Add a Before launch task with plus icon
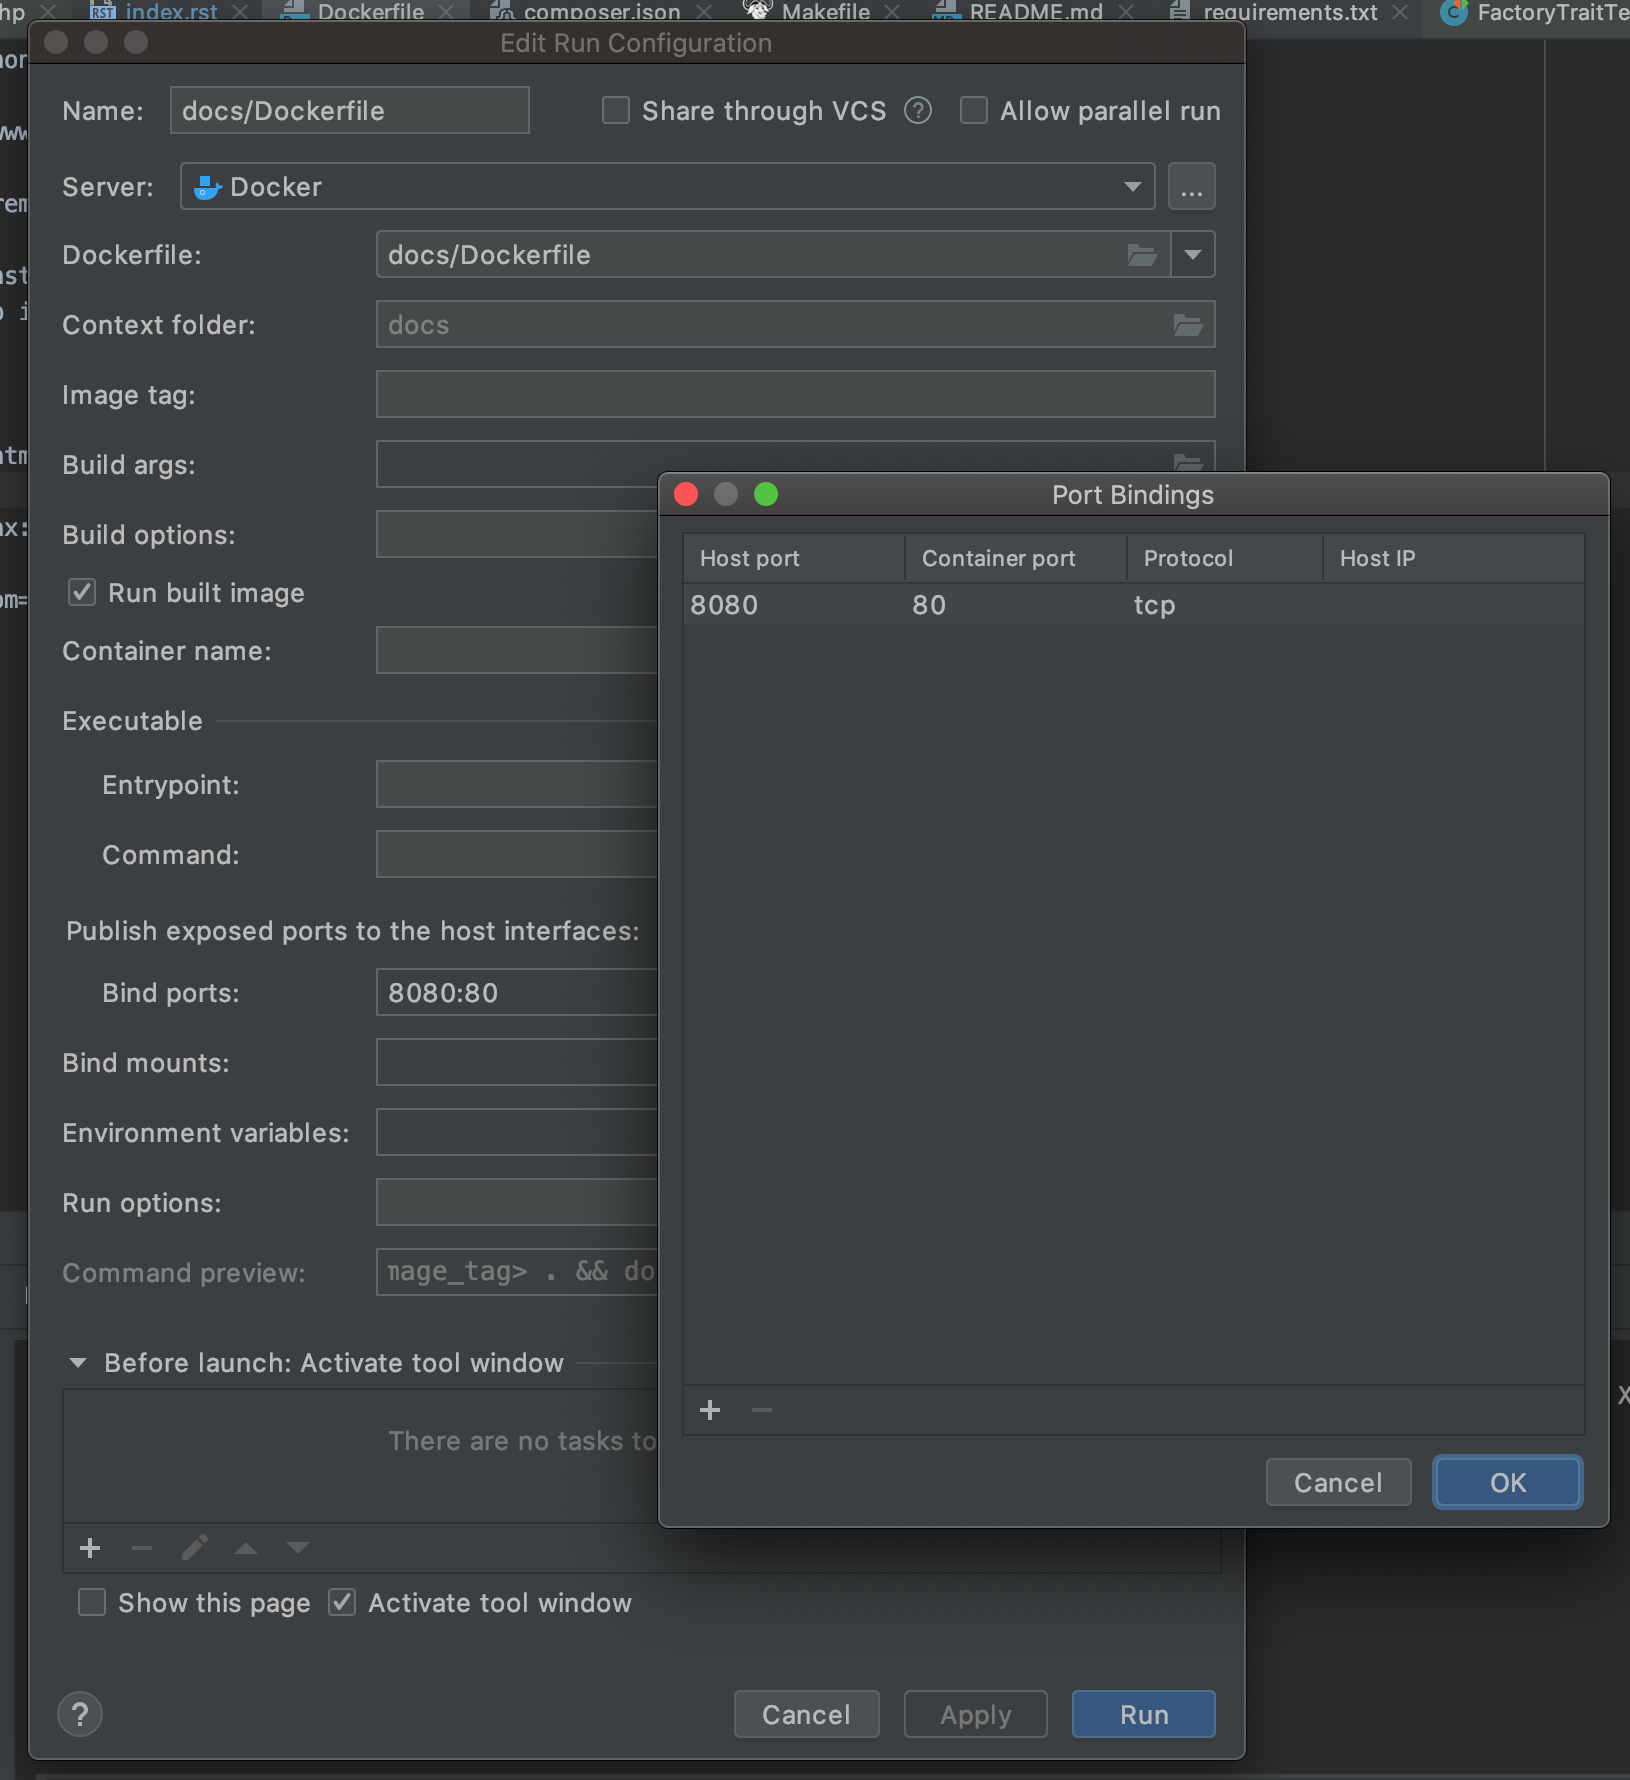1630x1780 pixels. point(90,1548)
